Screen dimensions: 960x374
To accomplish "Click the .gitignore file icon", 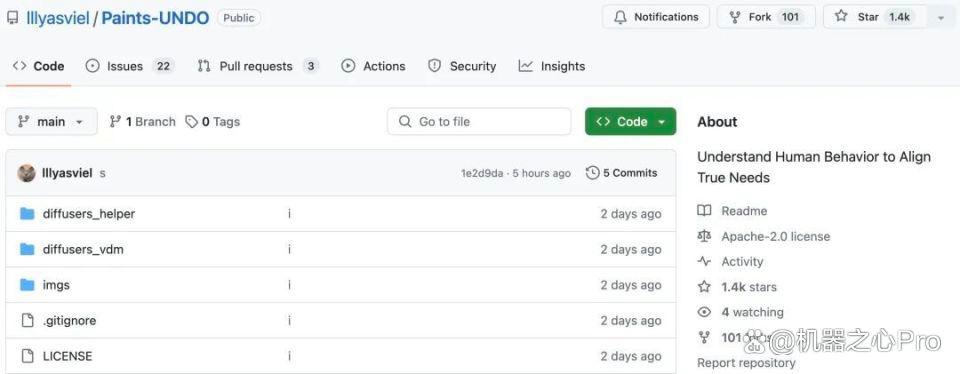I will pyautogui.click(x=27, y=320).
